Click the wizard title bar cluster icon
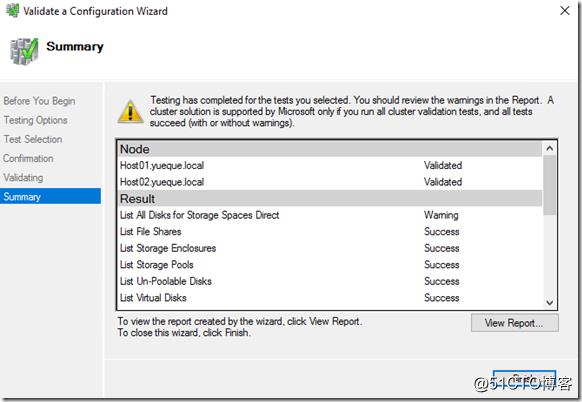Image resolution: width=582 pixels, height=402 pixels. [x=12, y=10]
